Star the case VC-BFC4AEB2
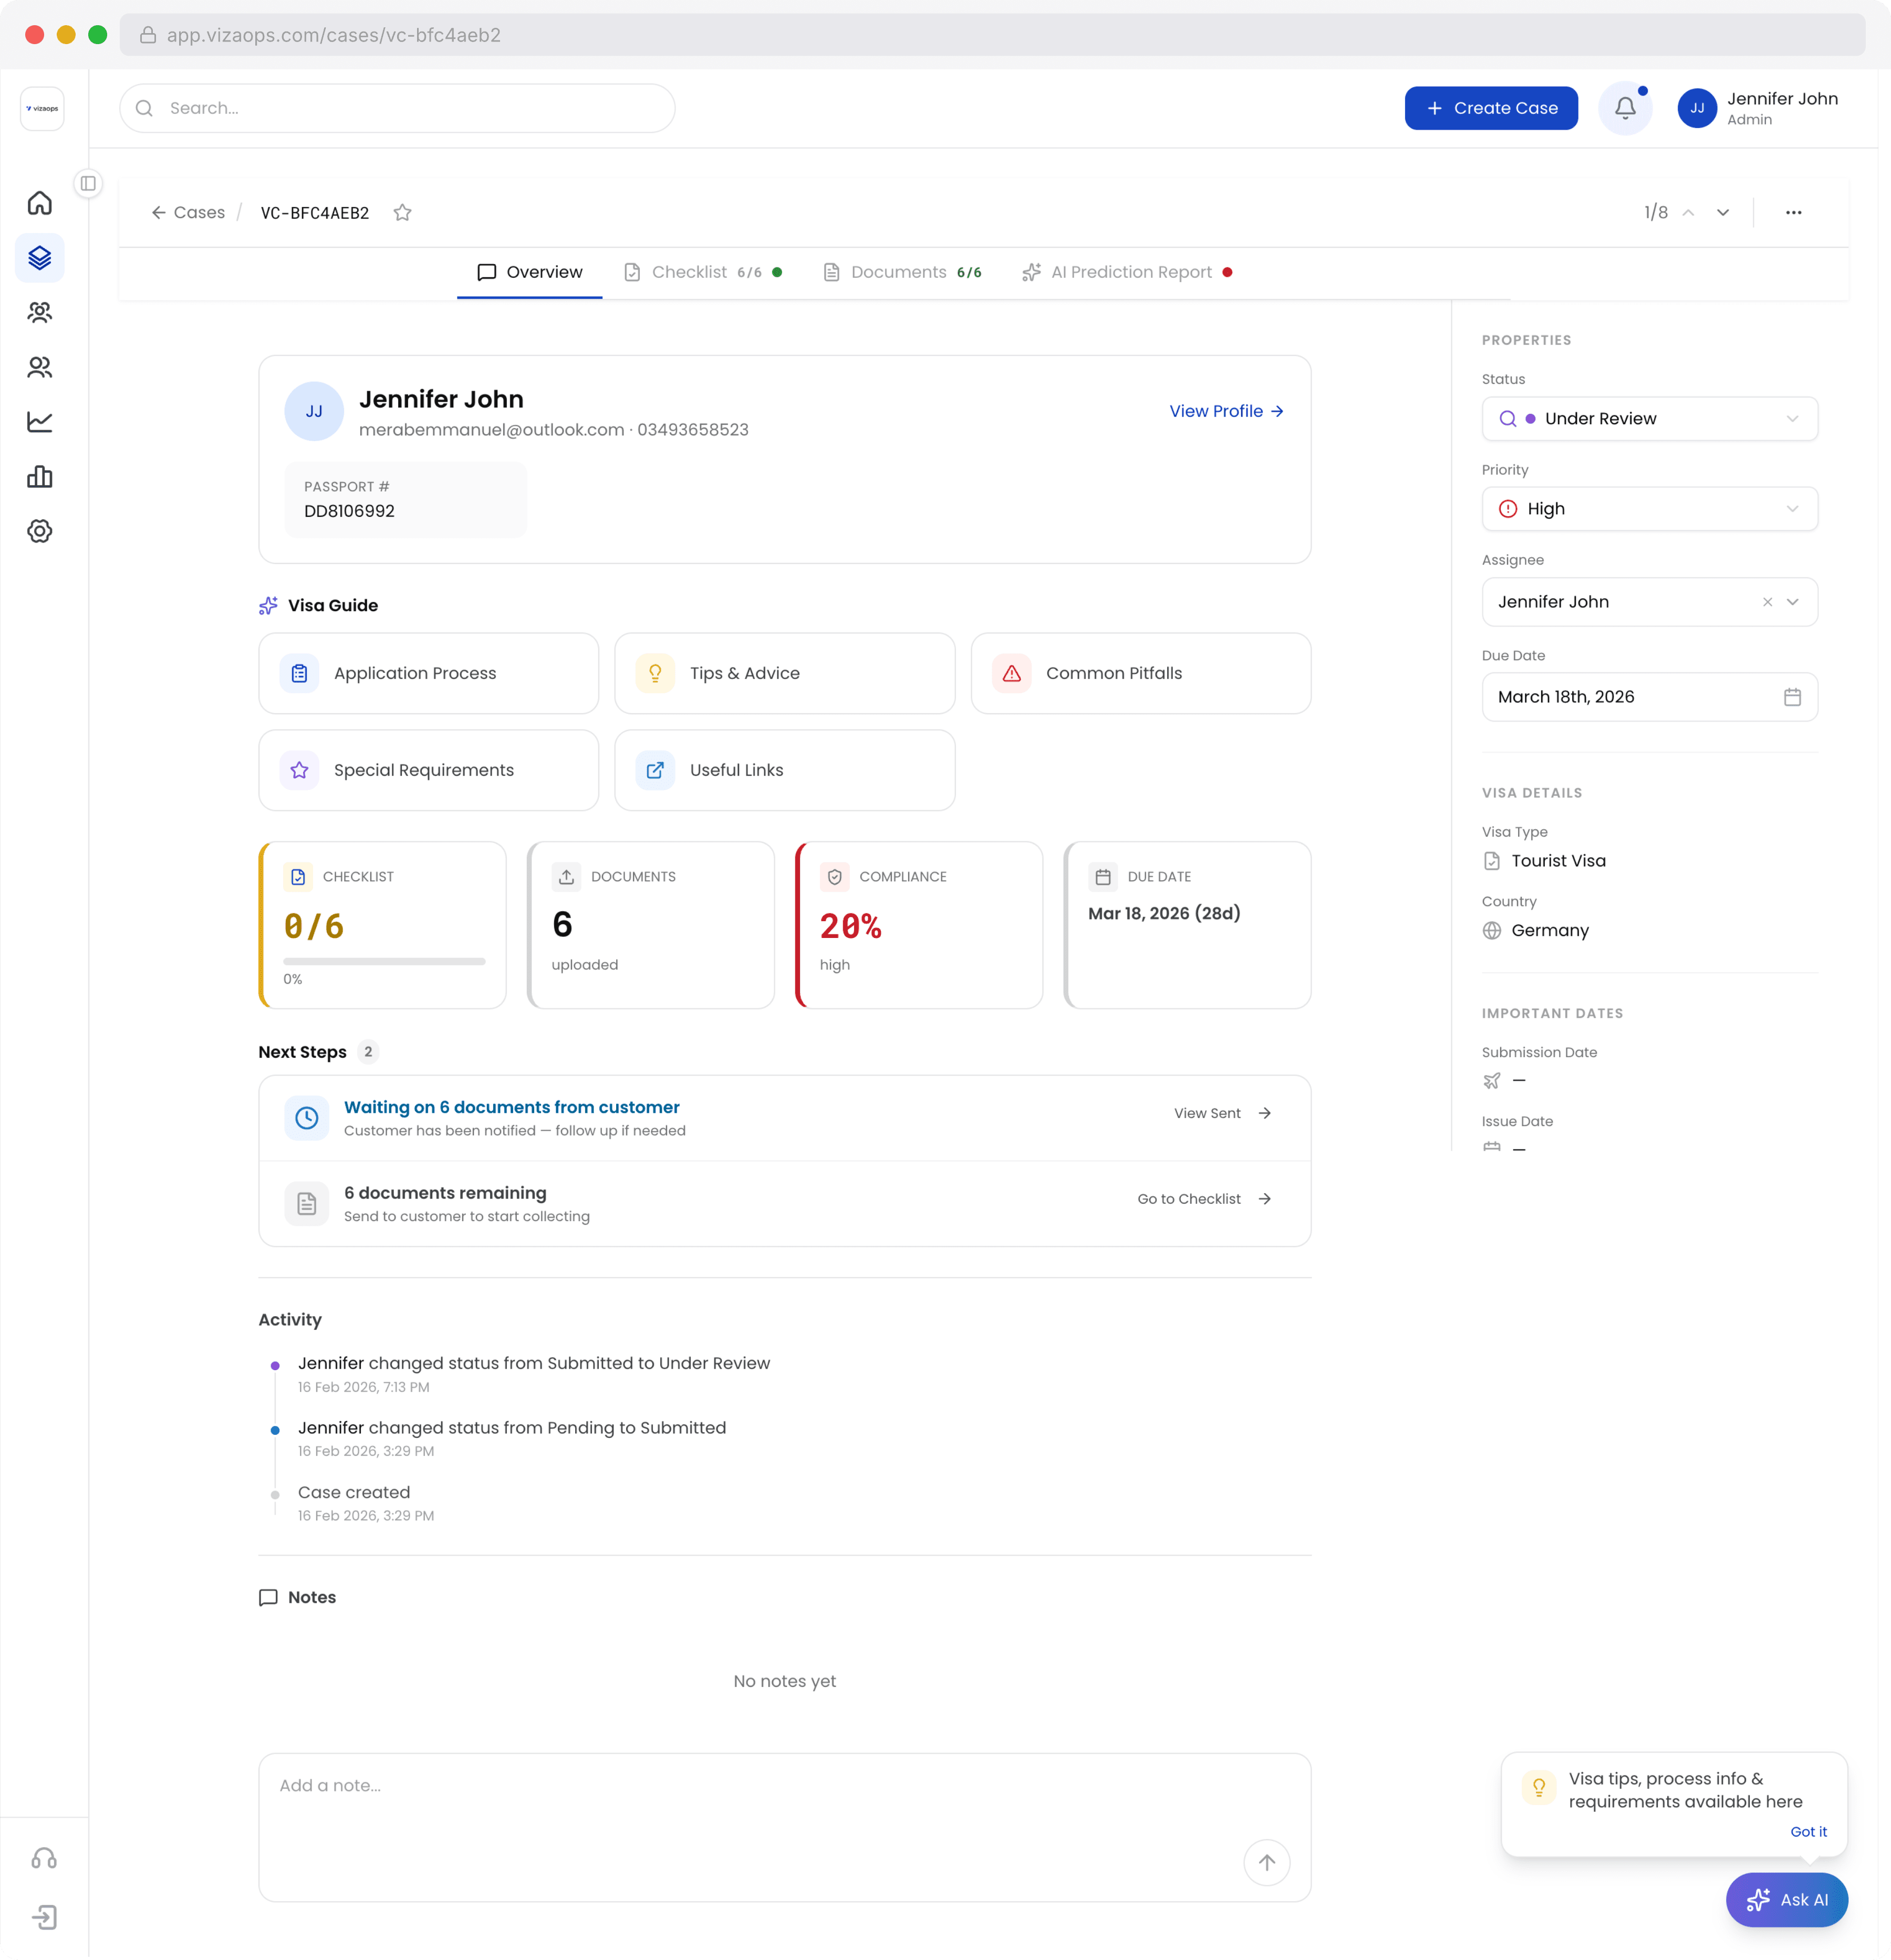The height and width of the screenshot is (1960, 1891). click(x=403, y=212)
